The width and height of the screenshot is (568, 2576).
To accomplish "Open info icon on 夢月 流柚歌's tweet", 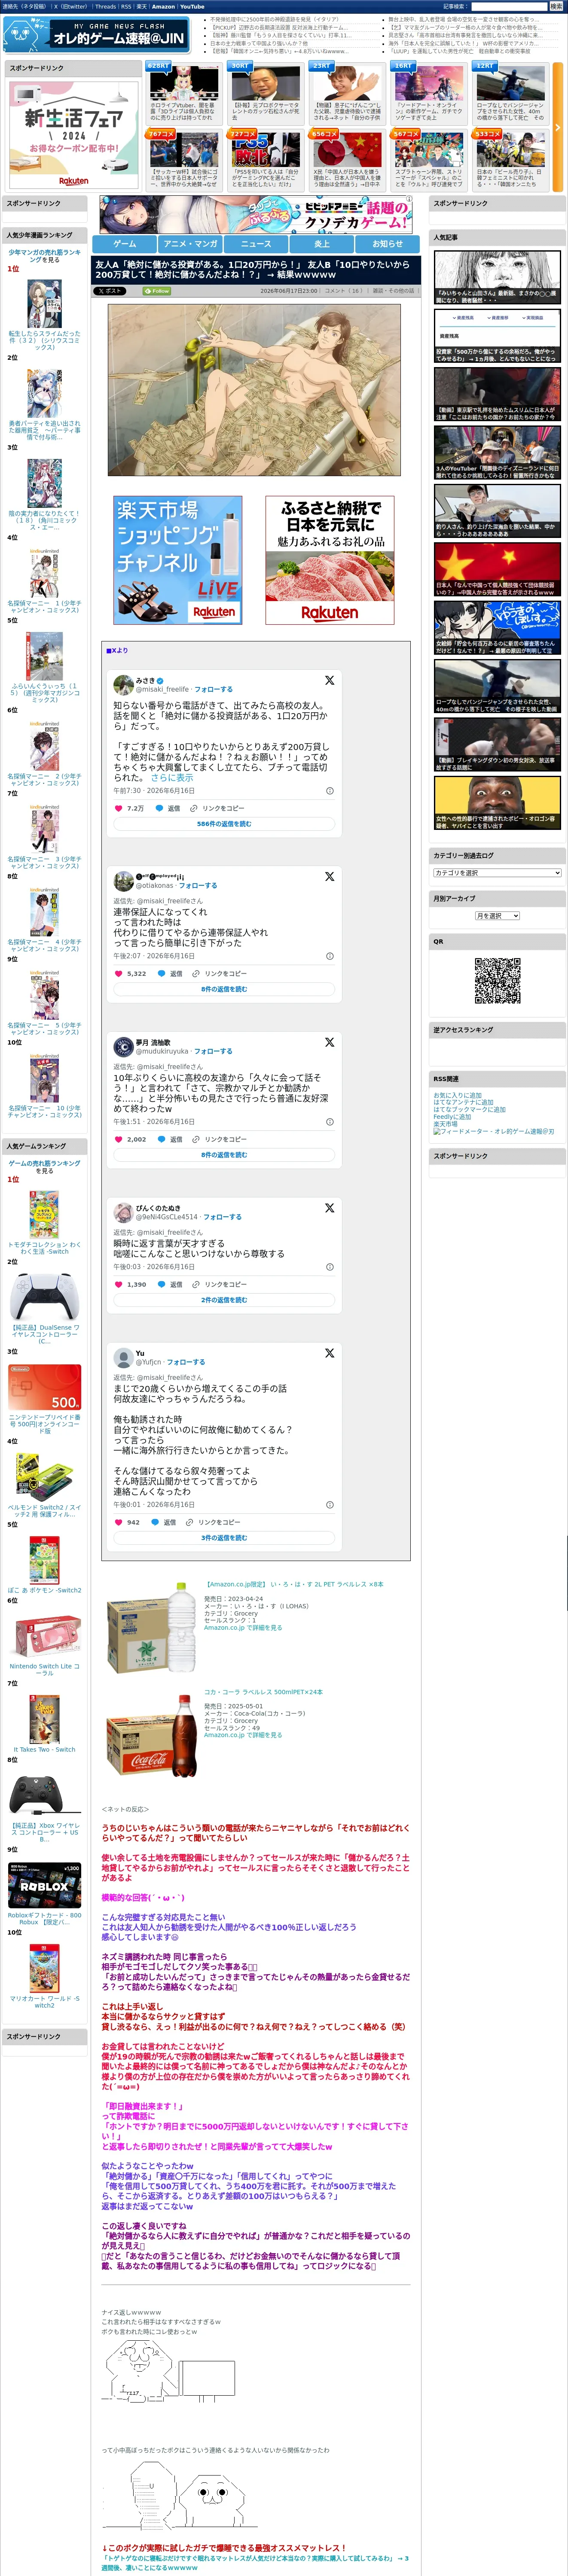I will (x=330, y=1122).
